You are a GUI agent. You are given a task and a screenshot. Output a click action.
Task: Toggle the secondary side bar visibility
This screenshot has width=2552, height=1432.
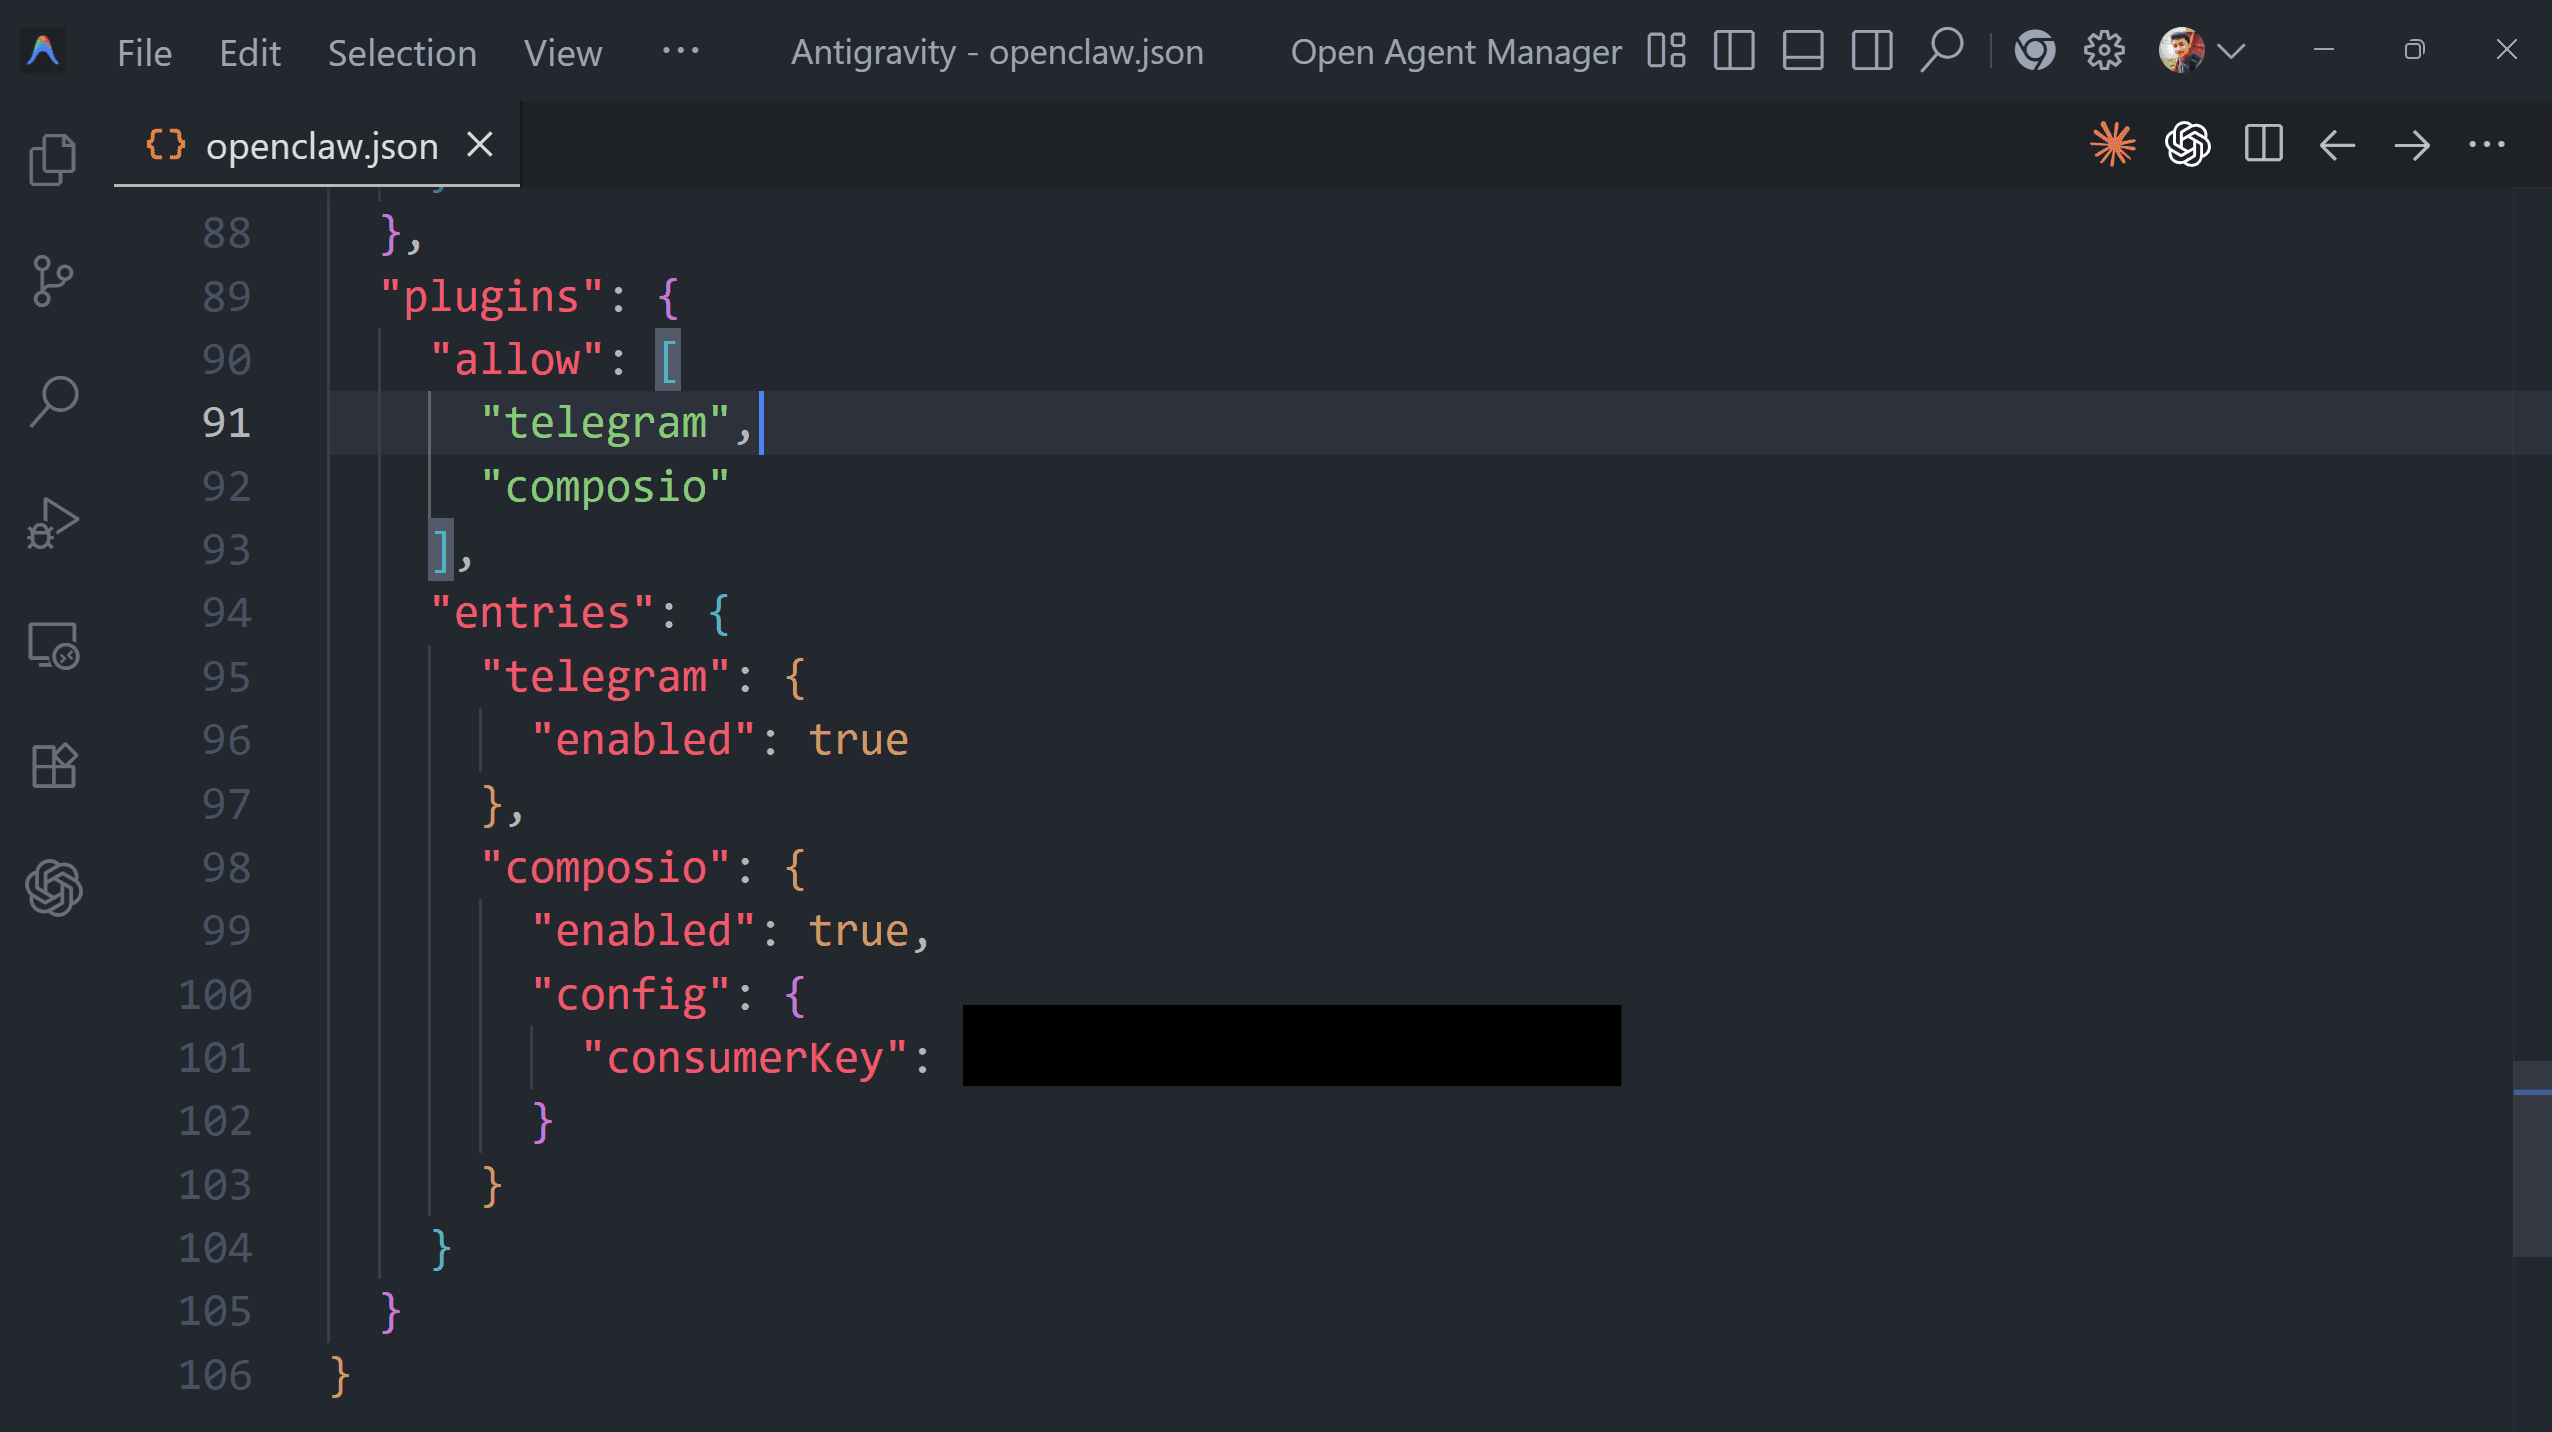click(1872, 51)
